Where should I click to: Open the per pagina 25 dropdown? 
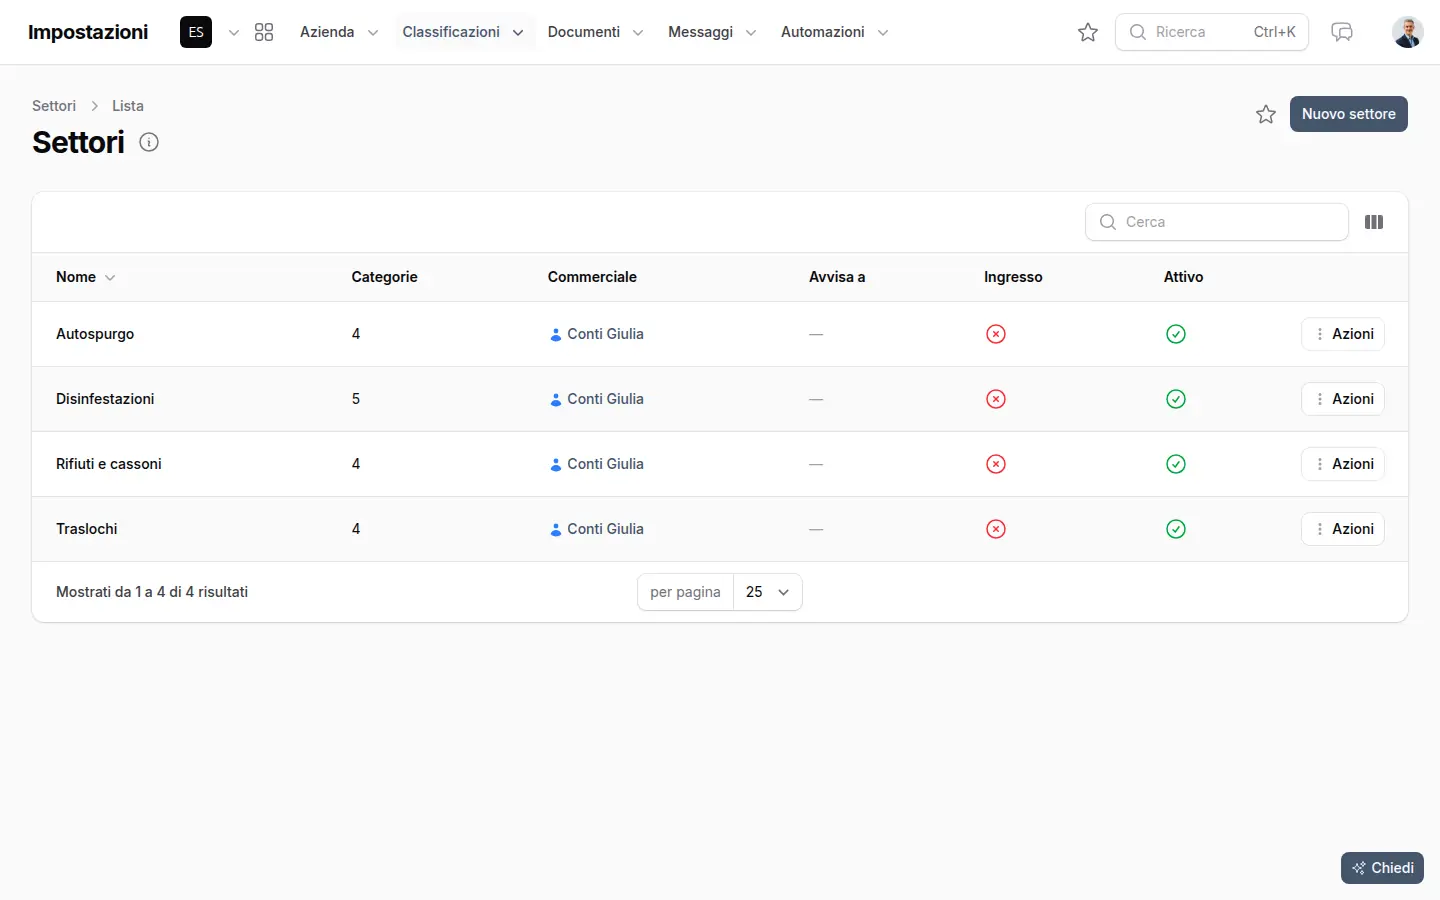coord(768,592)
